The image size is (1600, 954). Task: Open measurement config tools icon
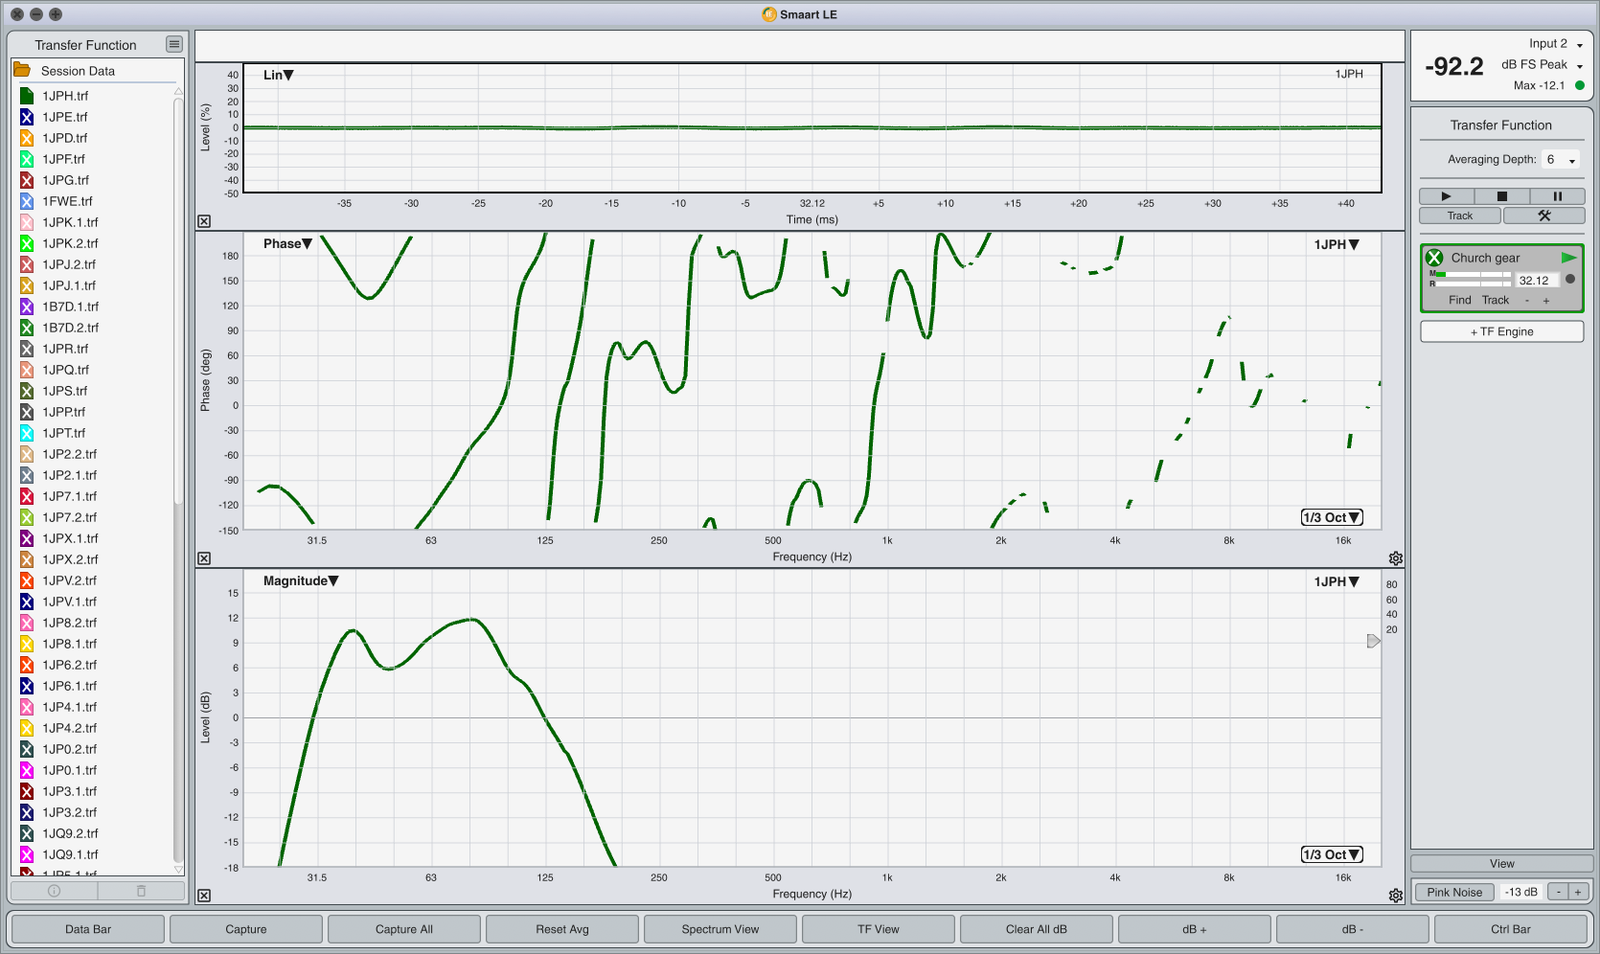coord(1544,215)
